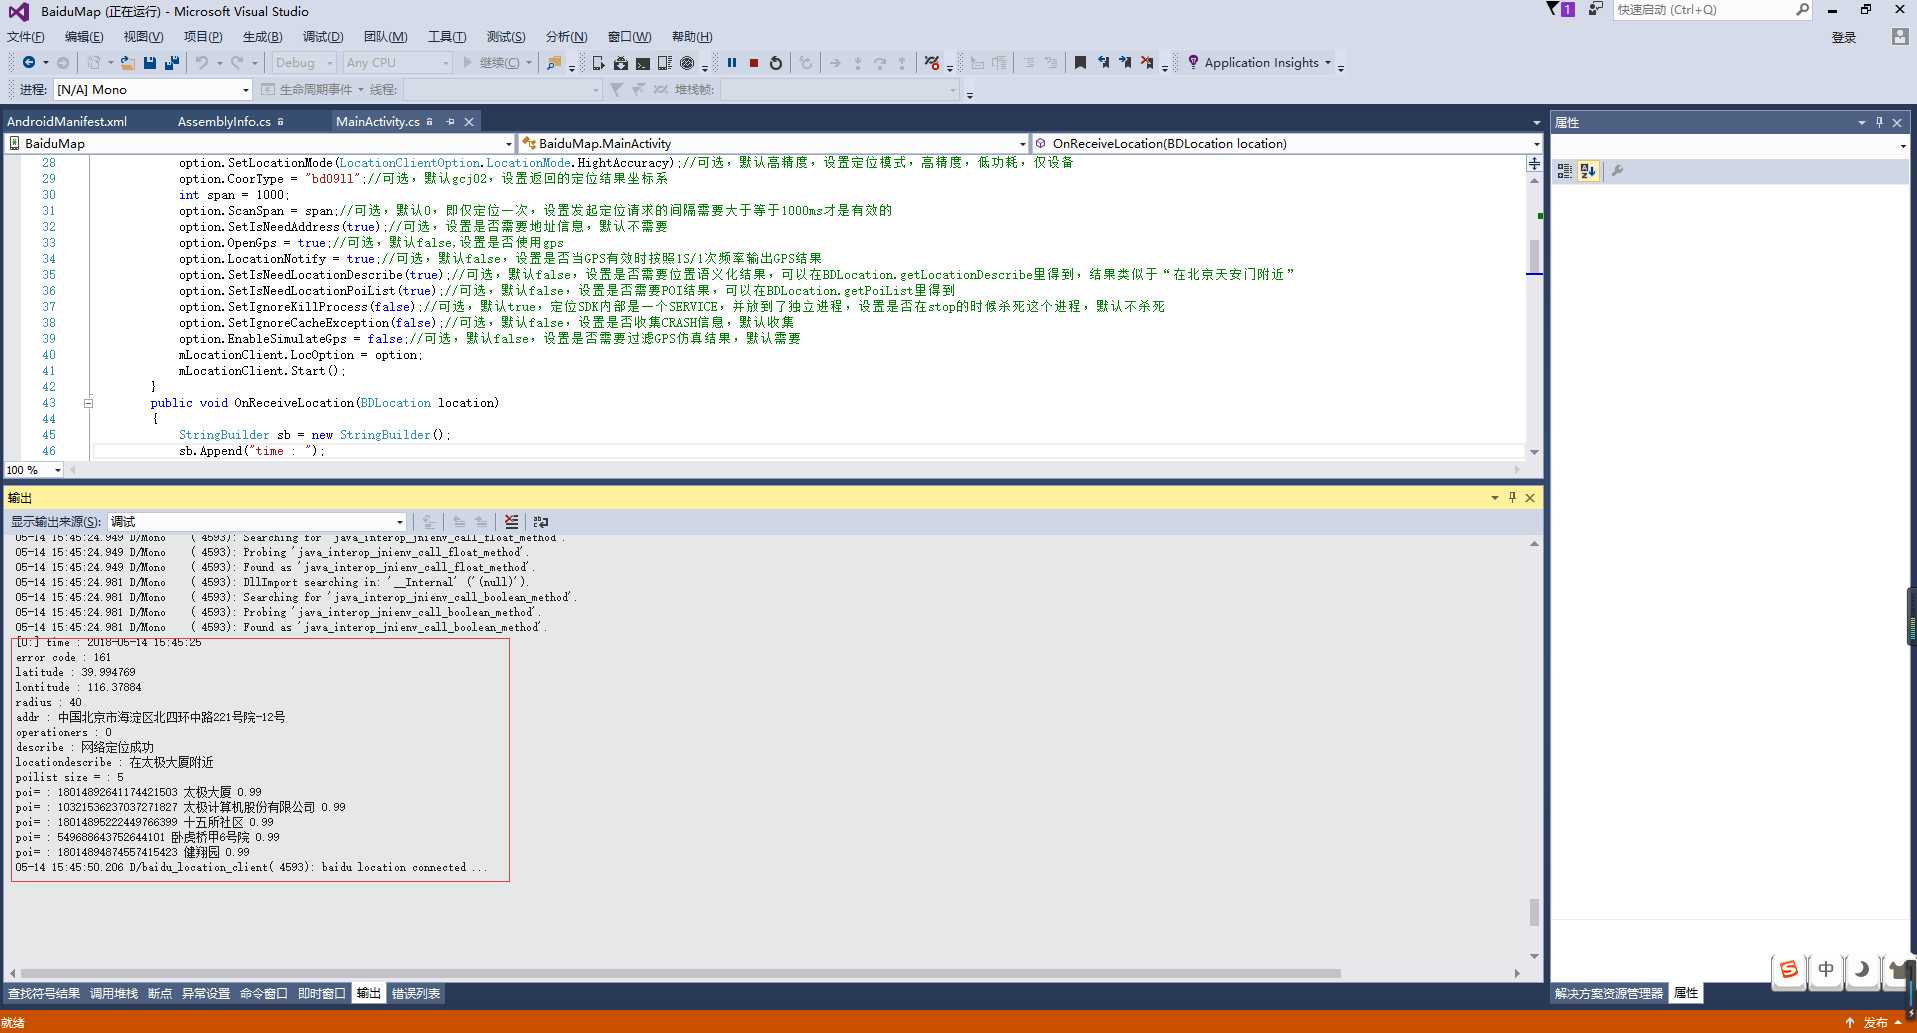This screenshot has width=1917, height=1033.
Task: Clear all output with red X list icon
Action: (x=512, y=522)
